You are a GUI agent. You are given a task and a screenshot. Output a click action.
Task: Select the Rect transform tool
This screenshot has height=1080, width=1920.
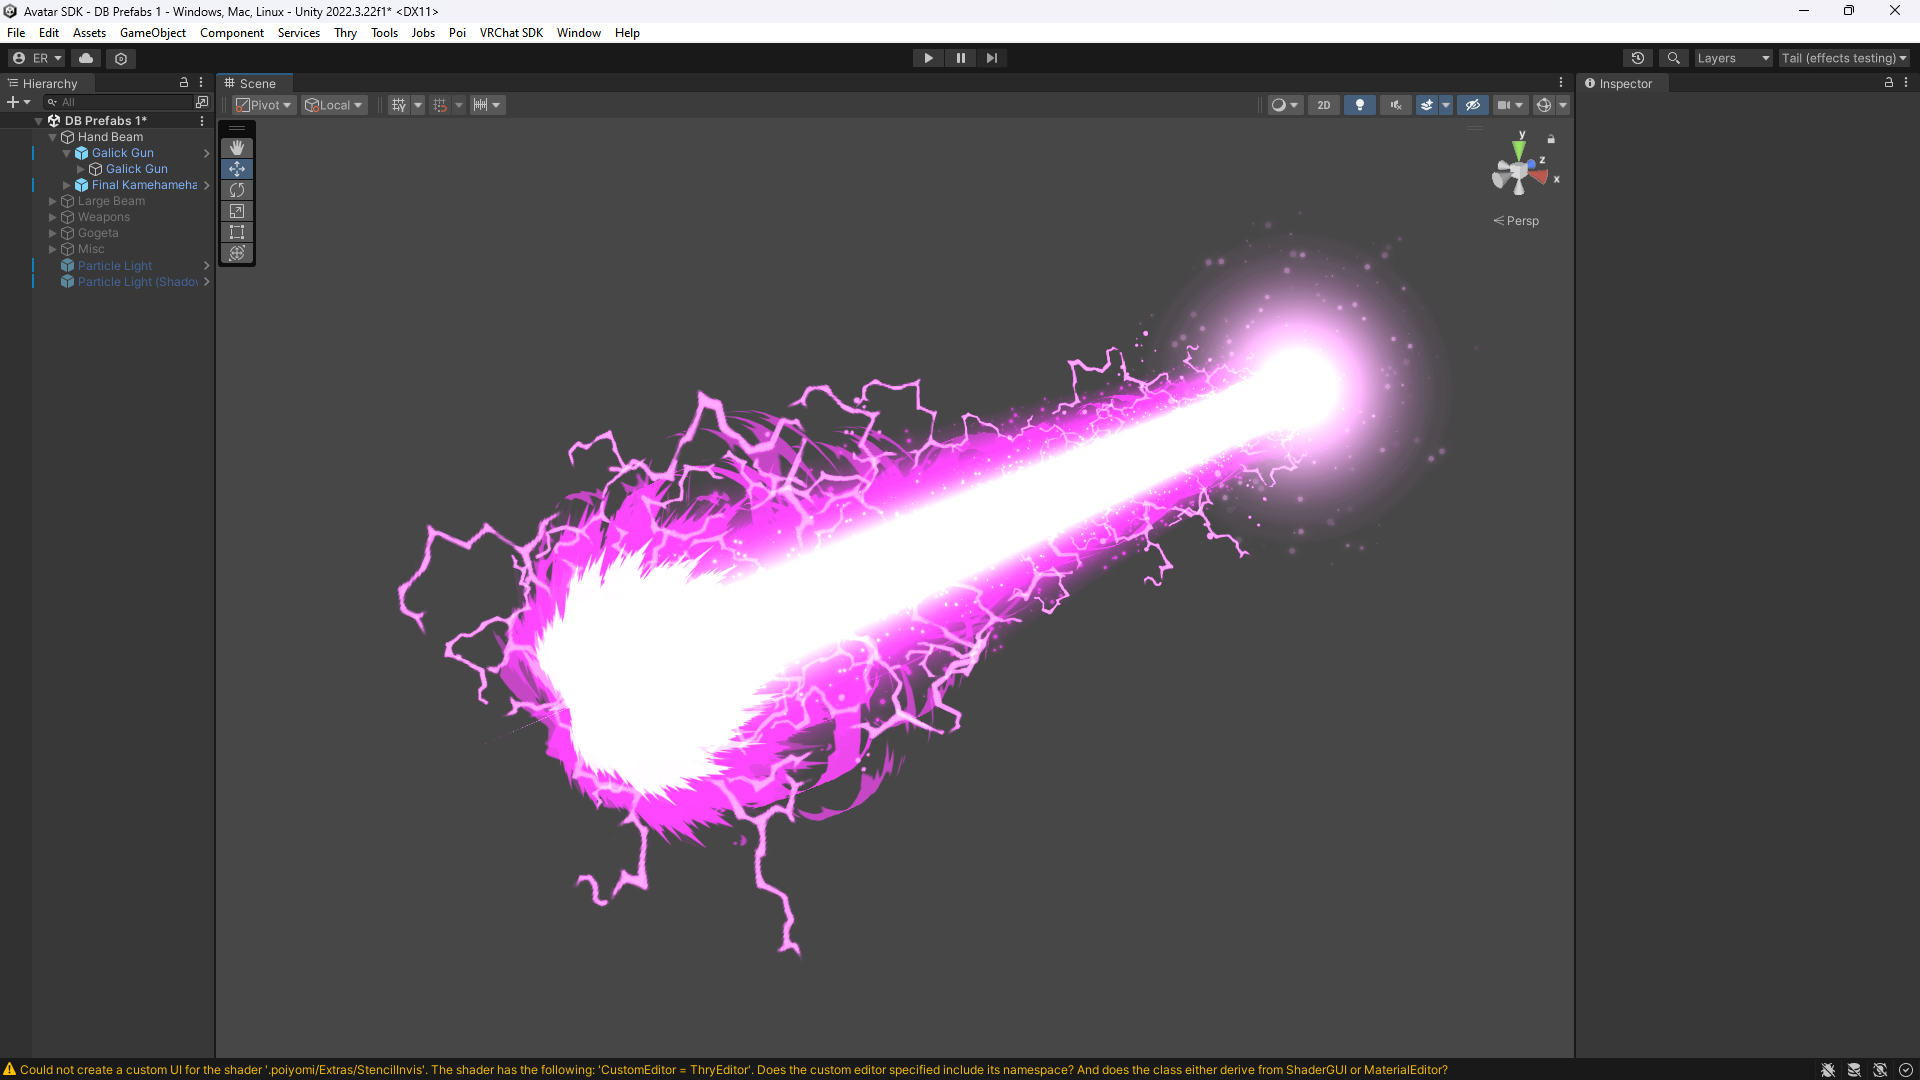point(237,232)
